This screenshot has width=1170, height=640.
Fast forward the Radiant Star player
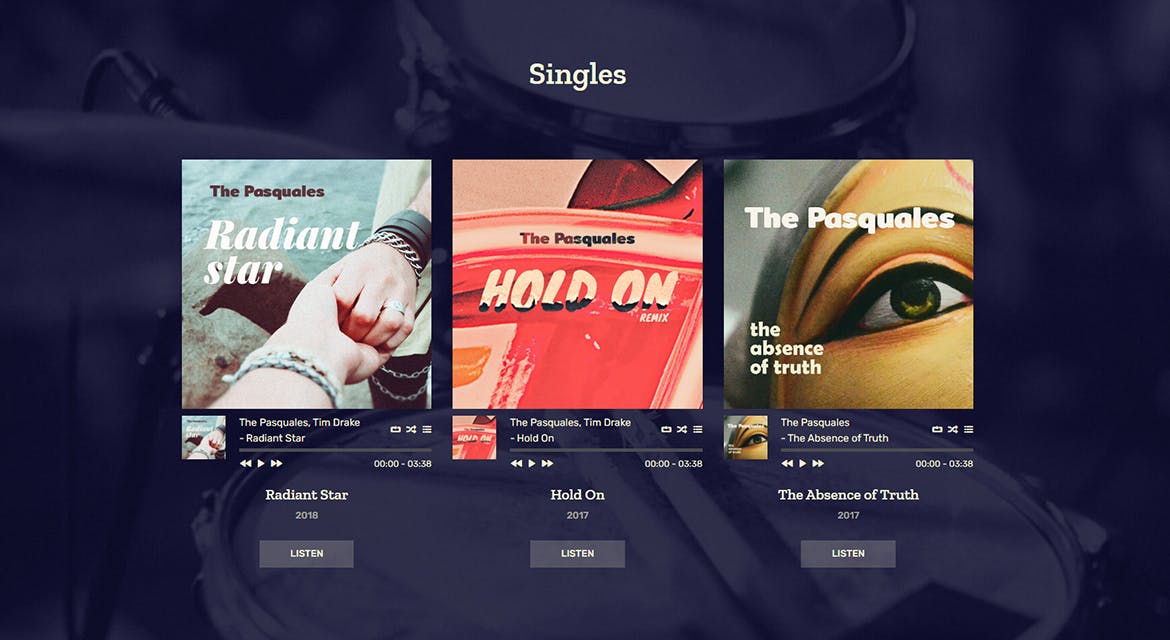(x=276, y=463)
